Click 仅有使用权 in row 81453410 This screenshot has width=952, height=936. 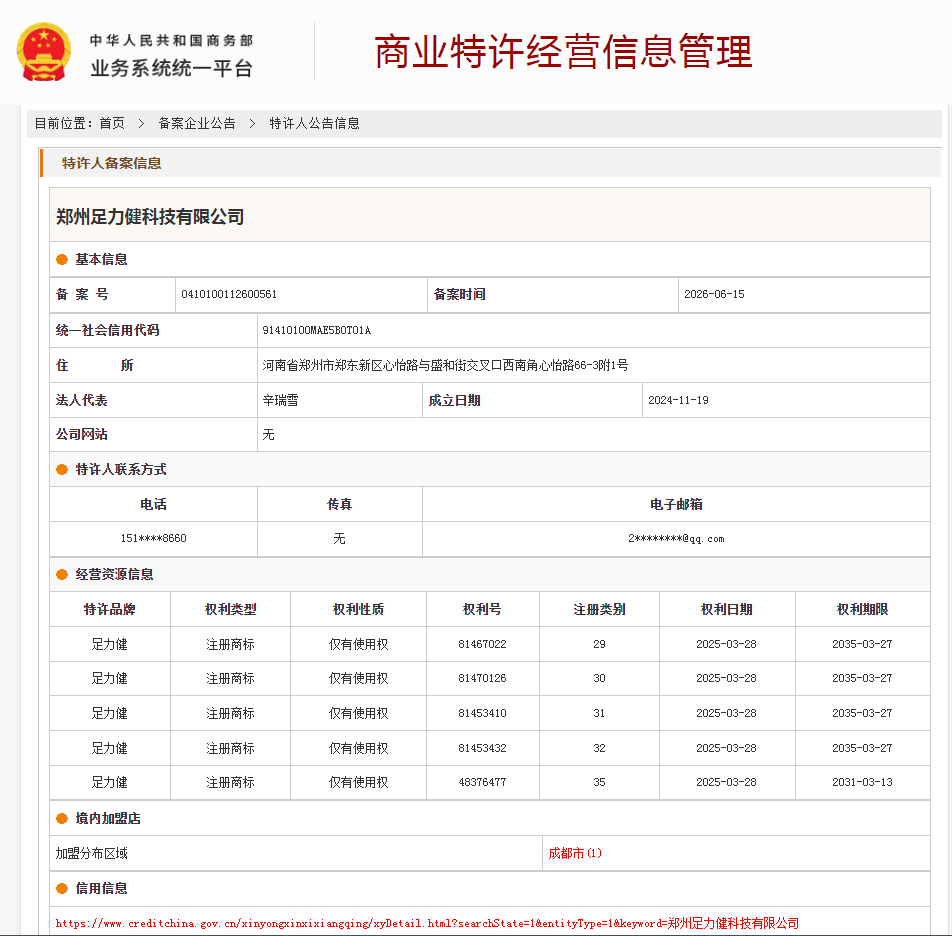click(358, 714)
